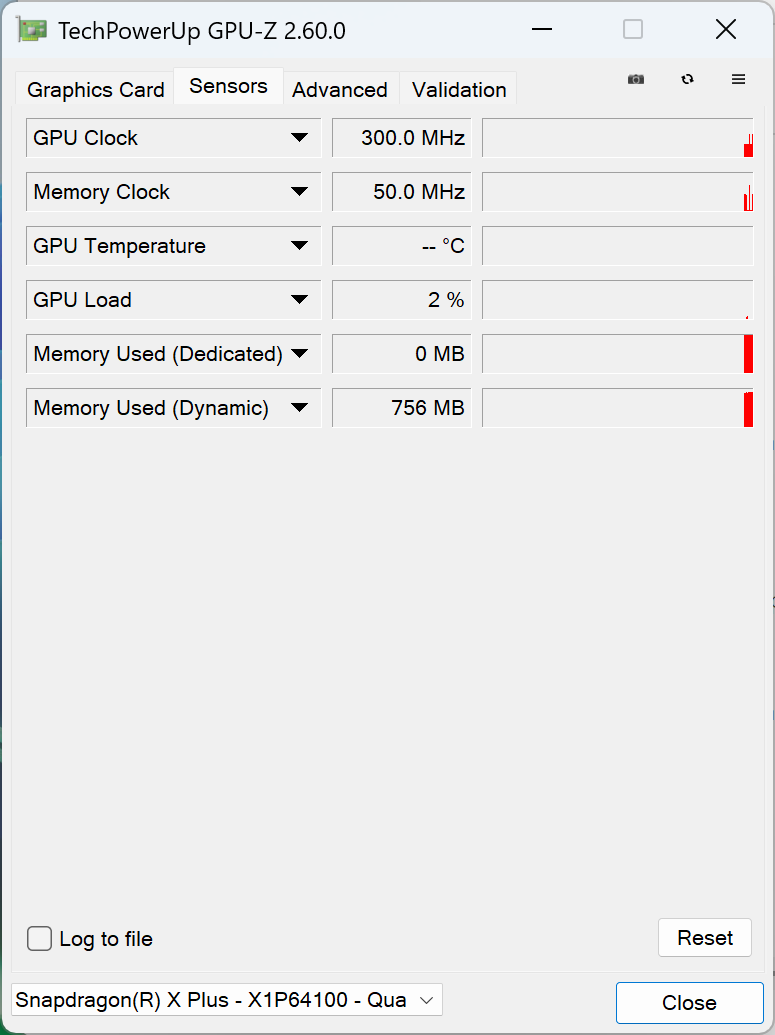Click the refresh sensors icon
The width and height of the screenshot is (775, 1035).
687,80
